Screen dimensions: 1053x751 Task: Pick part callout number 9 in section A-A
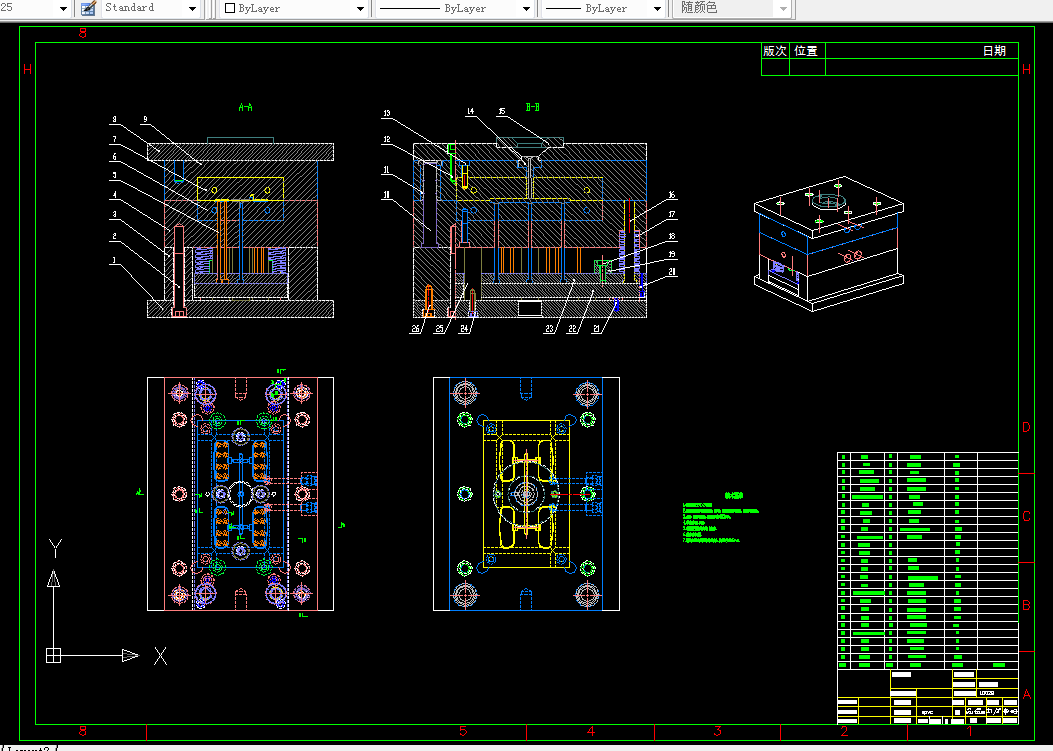(145, 120)
